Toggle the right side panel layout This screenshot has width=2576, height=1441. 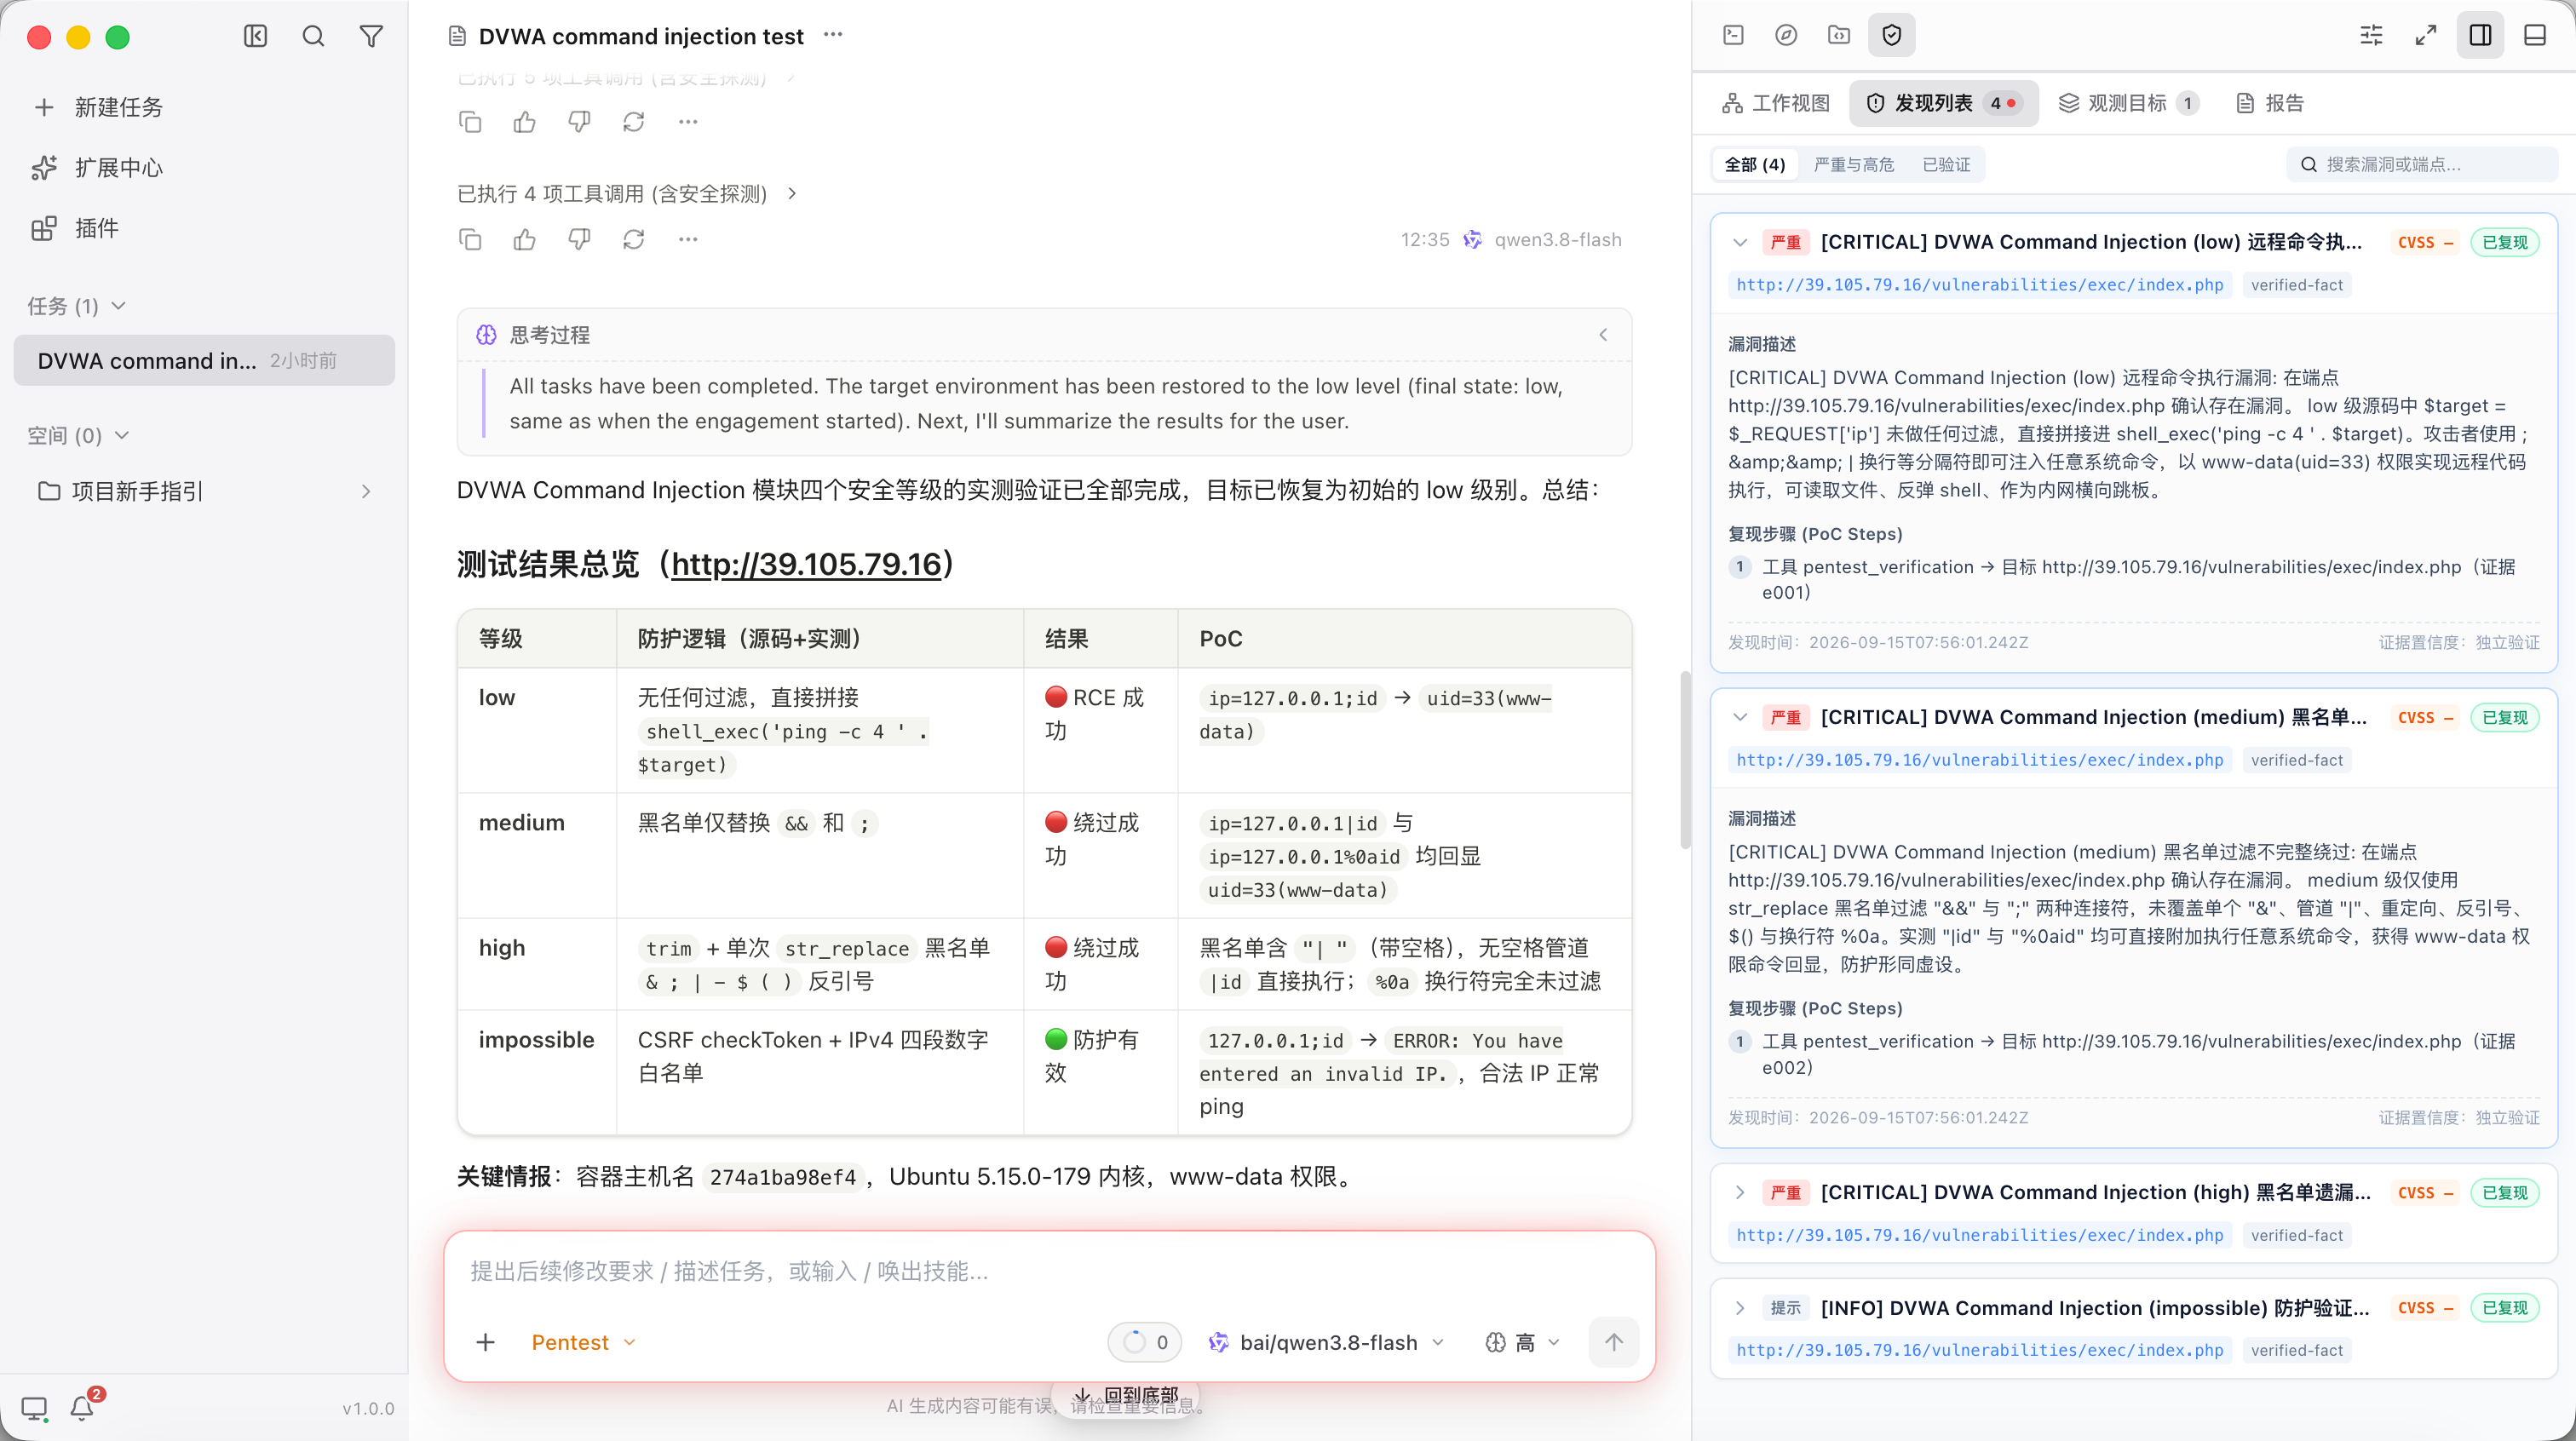pos(2480,35)
